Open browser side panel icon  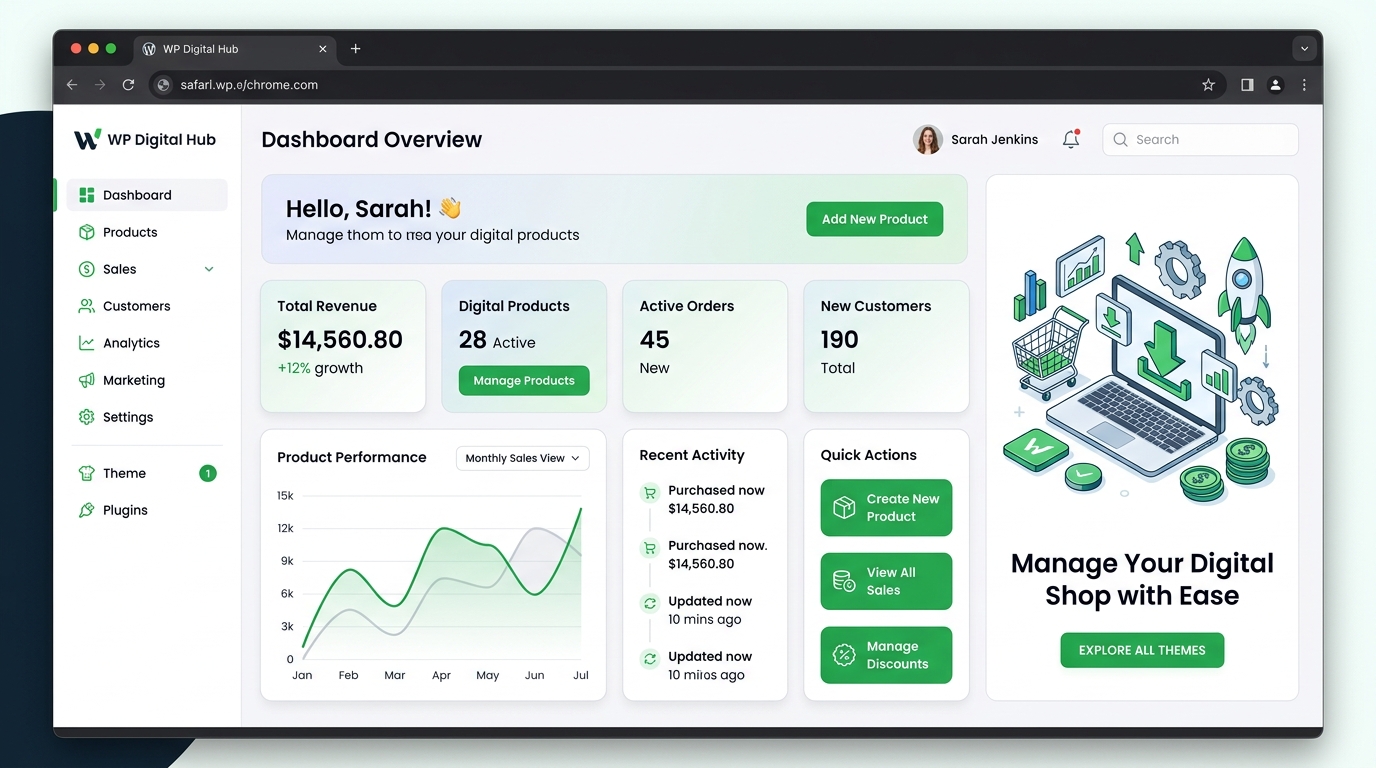[1247, 85]
